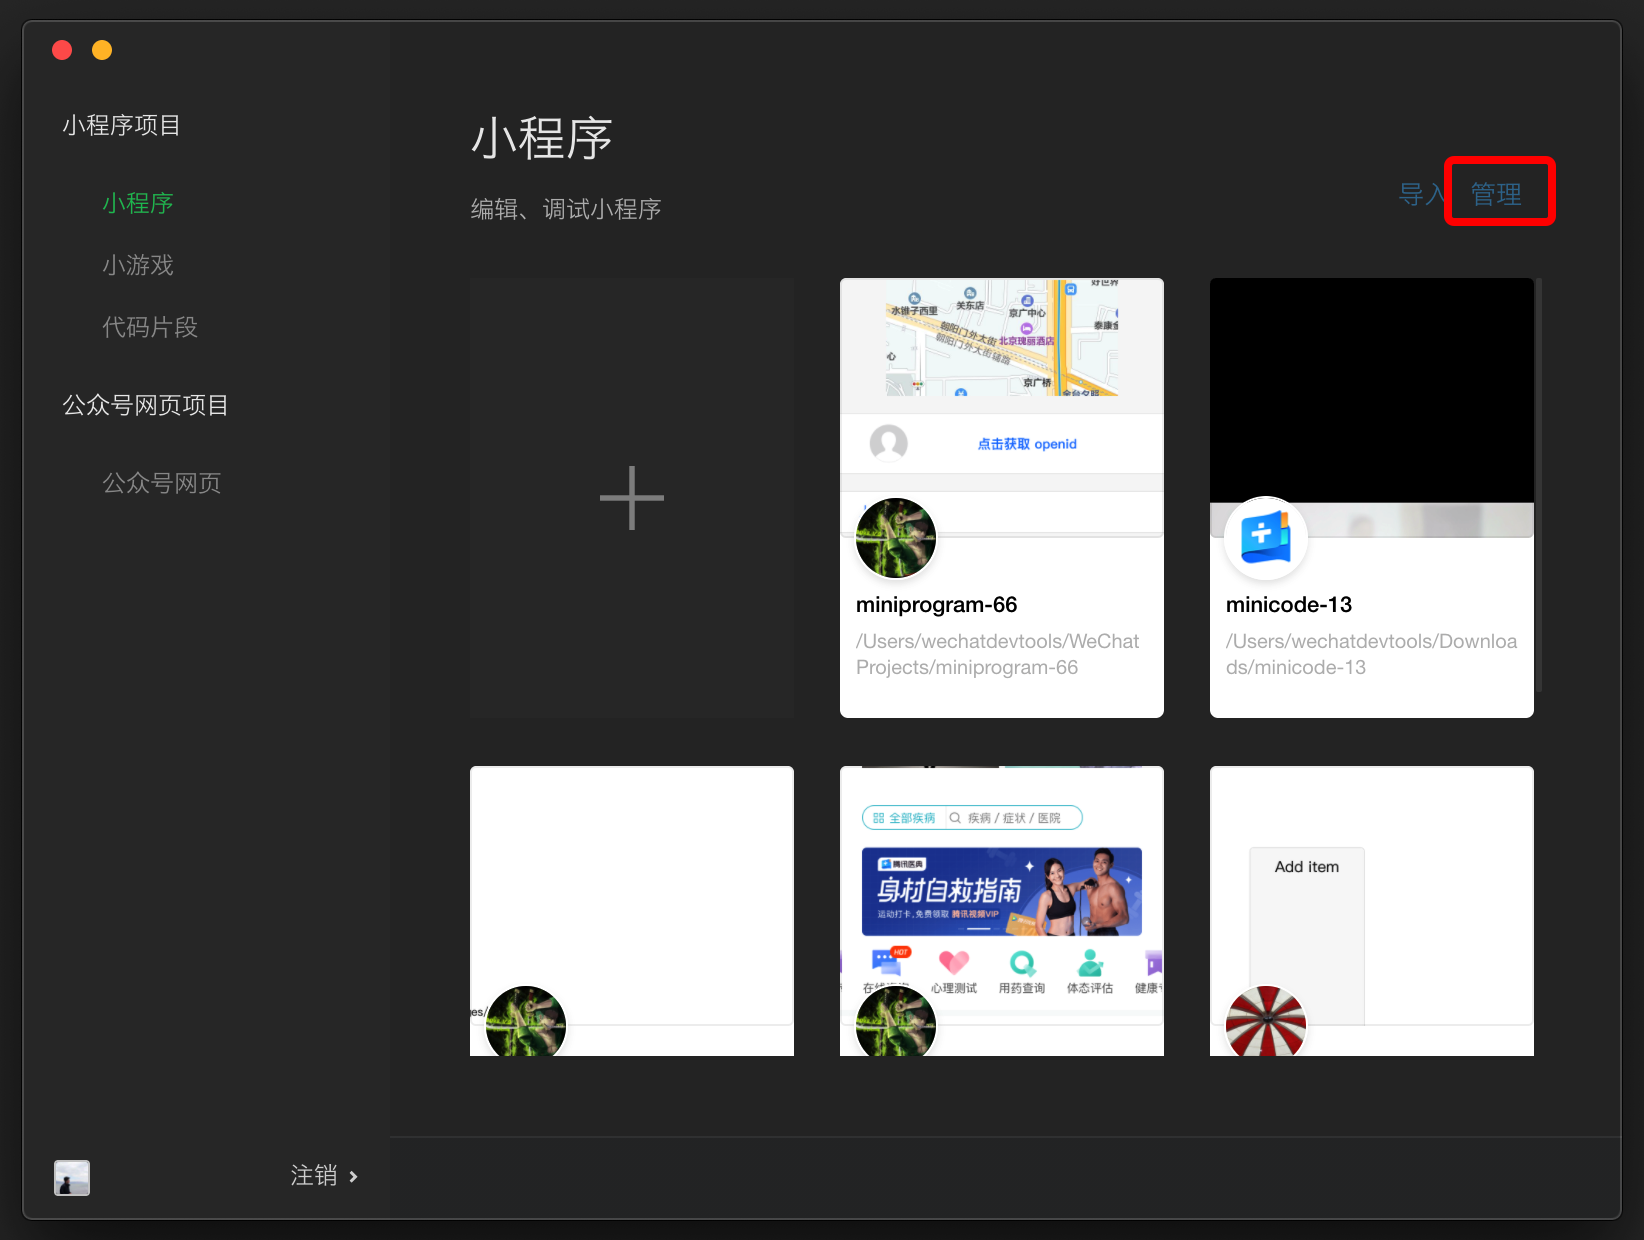1644x1240 pixels.
Task: Click the red-white umbrella project avatar
Action: pyautogui.click(x=1266, y=1022)
